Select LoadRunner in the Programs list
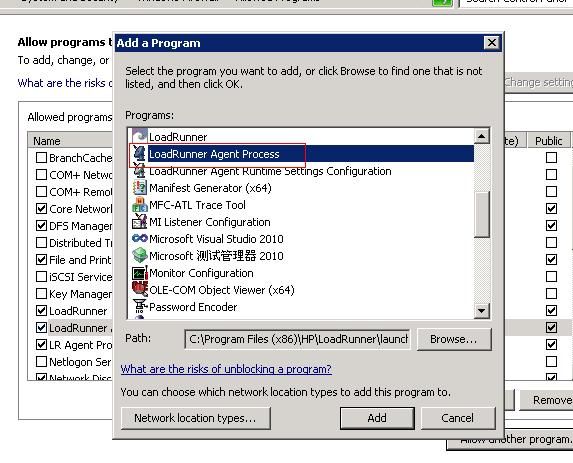The height and width of the screenshot is (463, 573). pyautogui.click(x=178, y=137)
